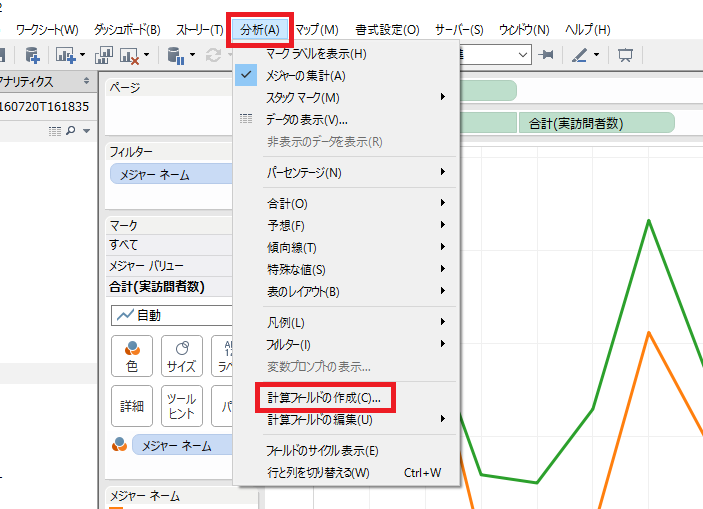Click the duplicate sheet toolbar icon
The image size is (703, 509).
pyautogui.click(x=104, y=55)
